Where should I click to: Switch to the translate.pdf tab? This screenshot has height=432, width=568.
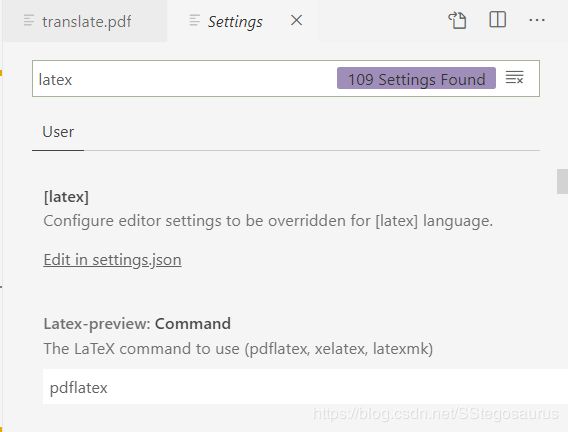click(x=85, y=21)
